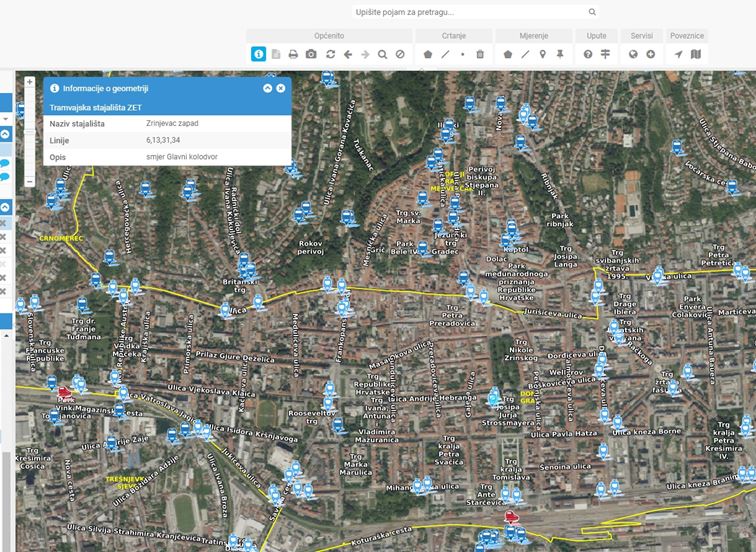Open the map icon under Poveznice

point(696,54)
